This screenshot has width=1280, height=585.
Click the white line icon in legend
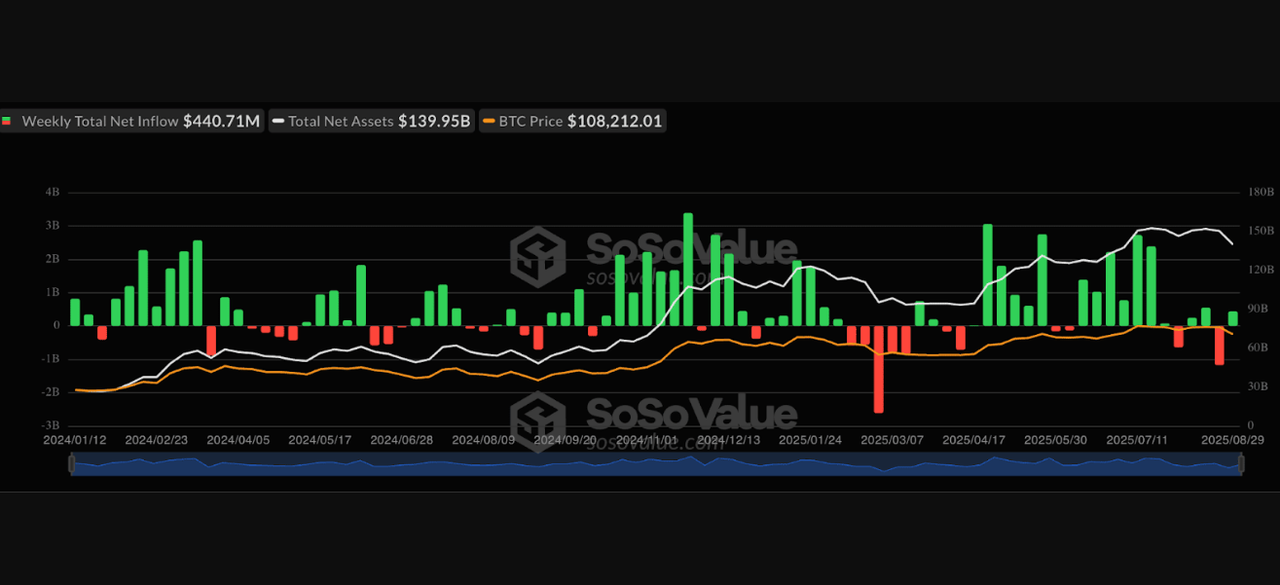278,121
